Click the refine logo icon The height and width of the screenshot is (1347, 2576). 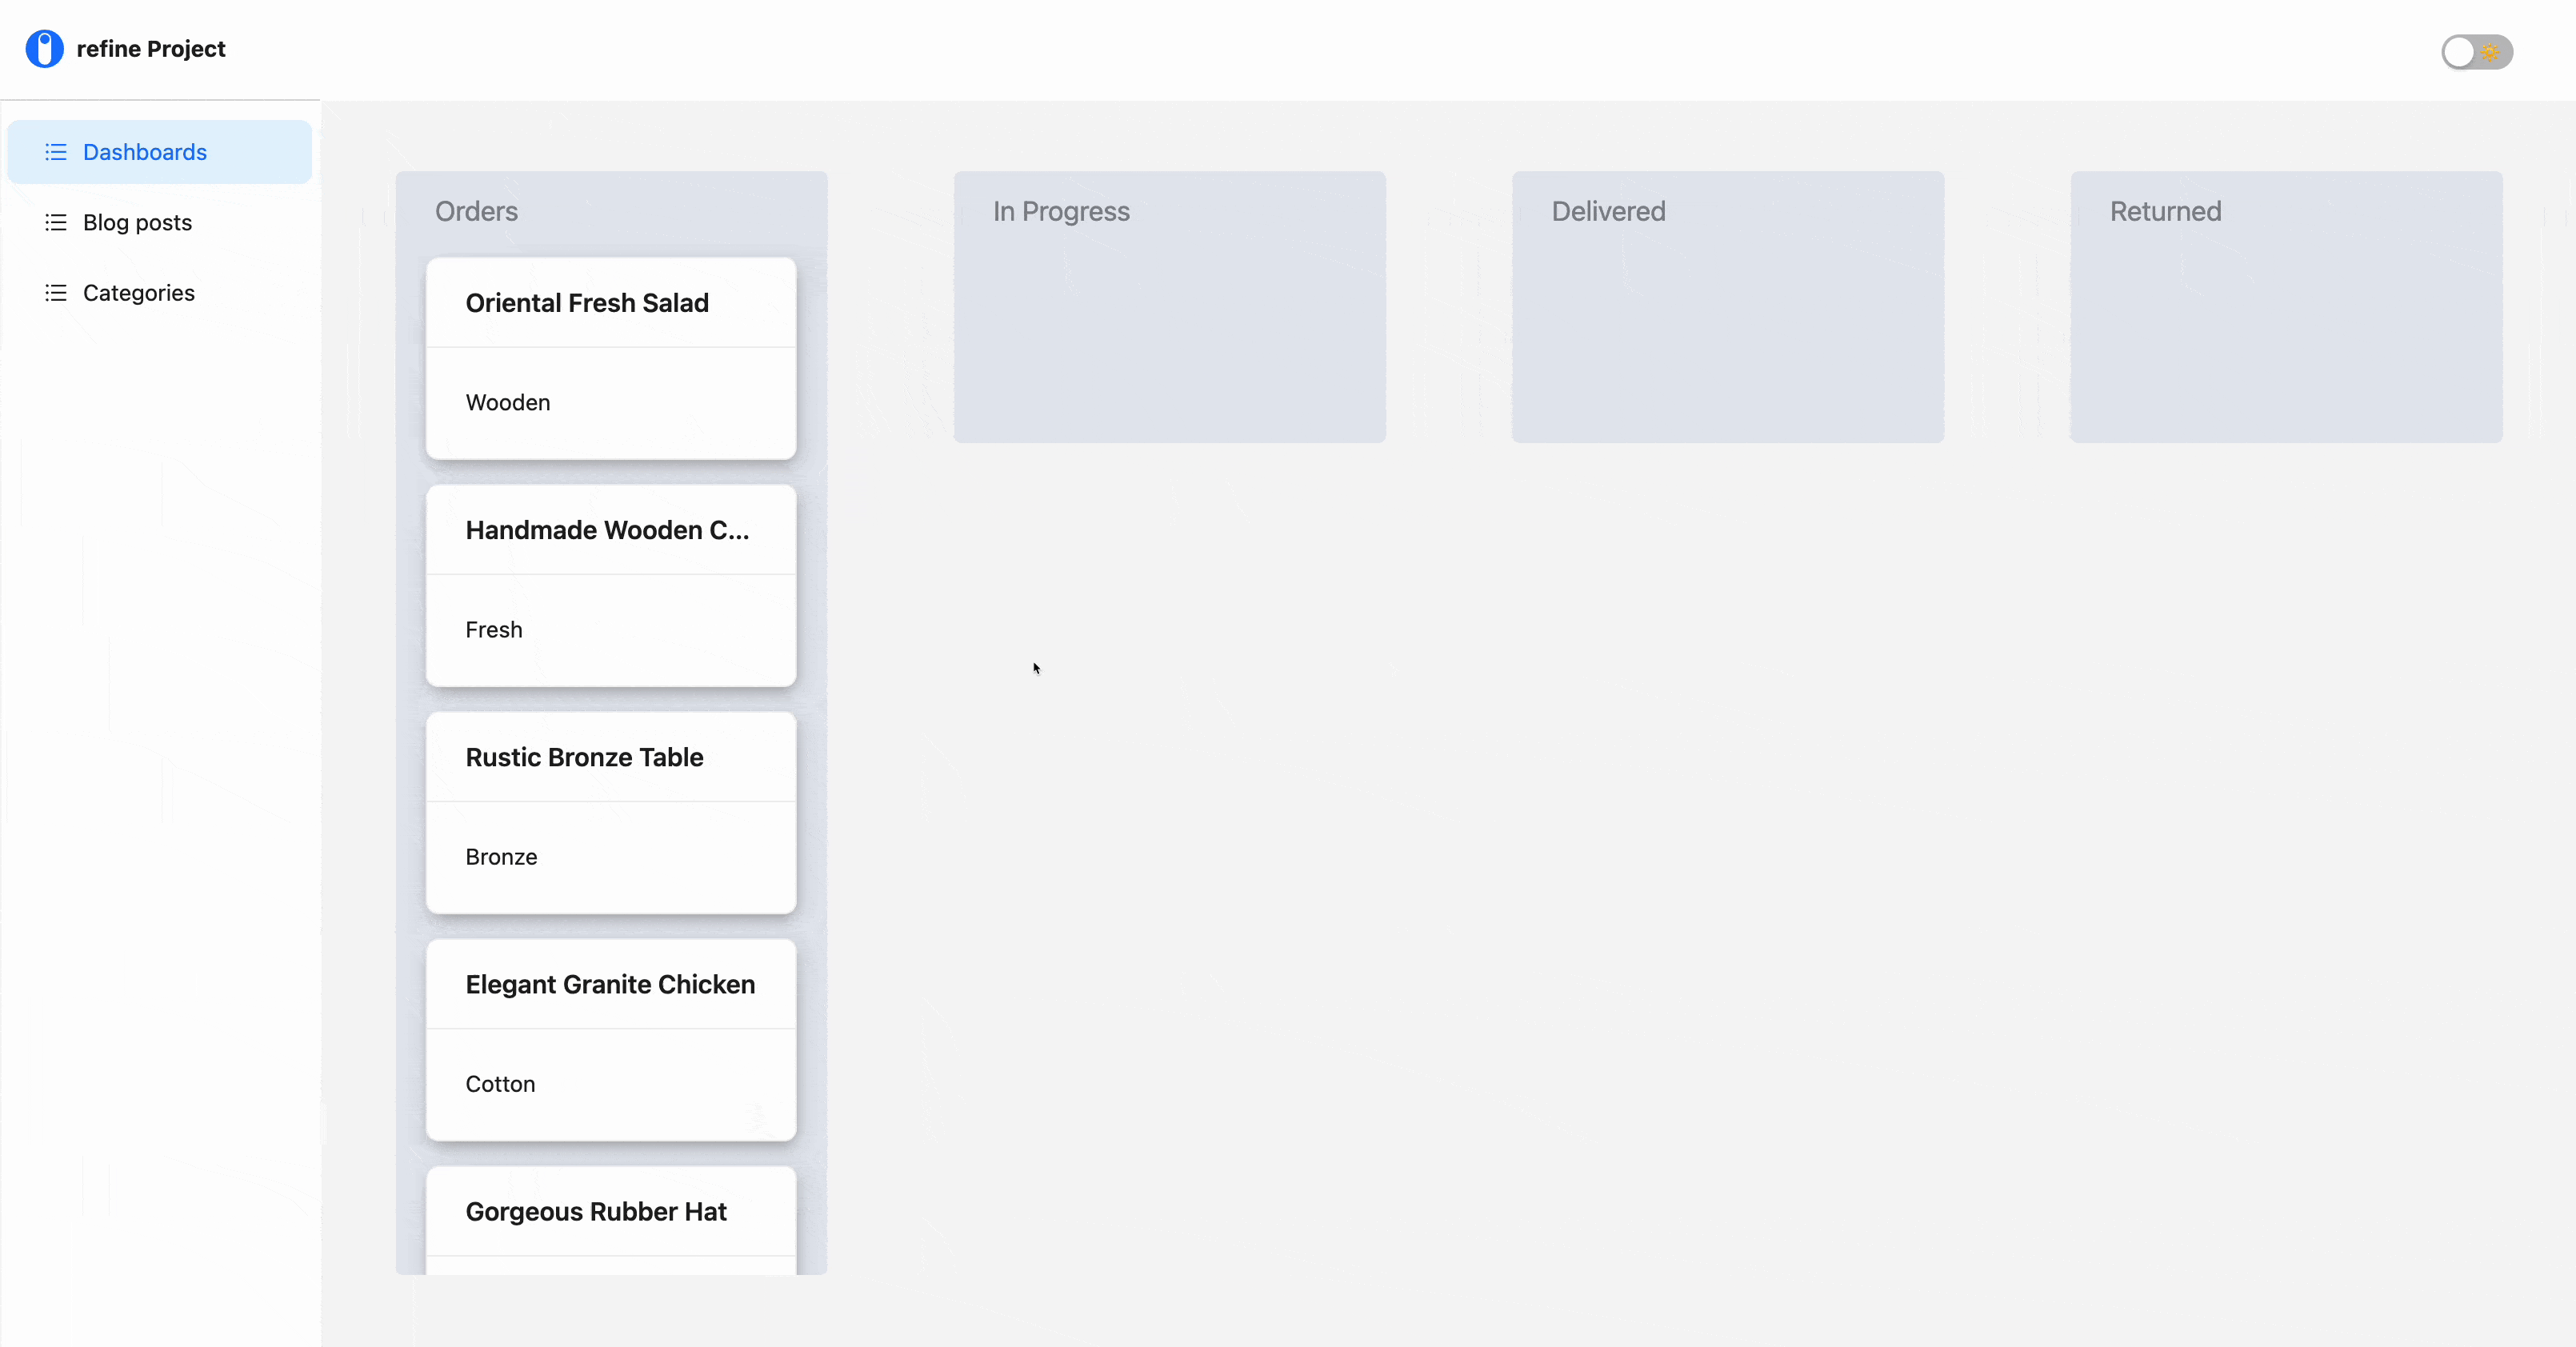45,47
